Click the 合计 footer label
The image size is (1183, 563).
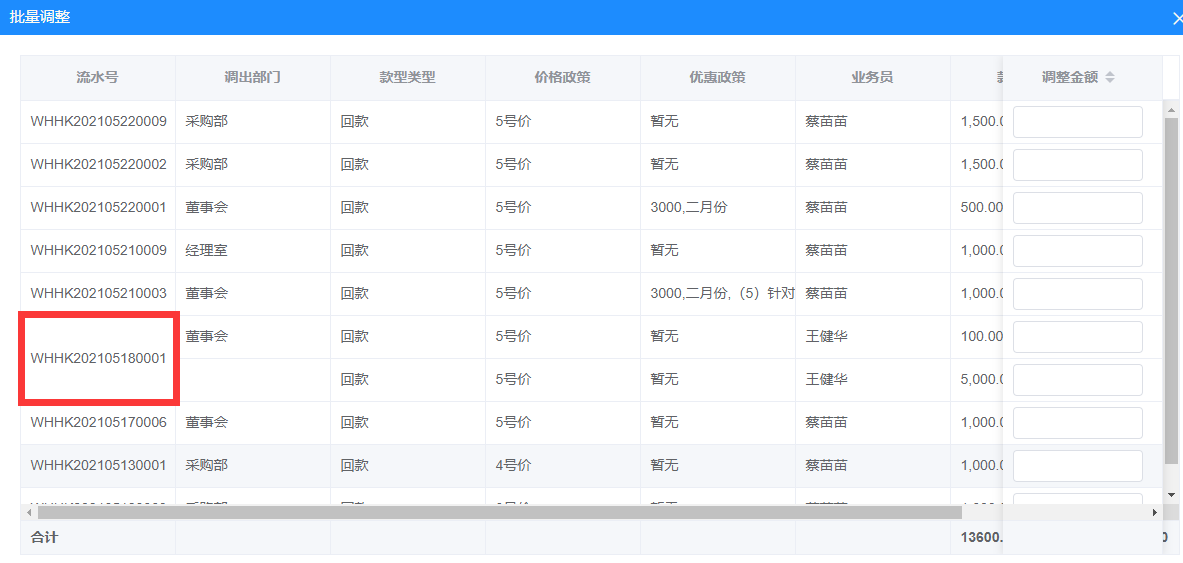tap(44, 538)
